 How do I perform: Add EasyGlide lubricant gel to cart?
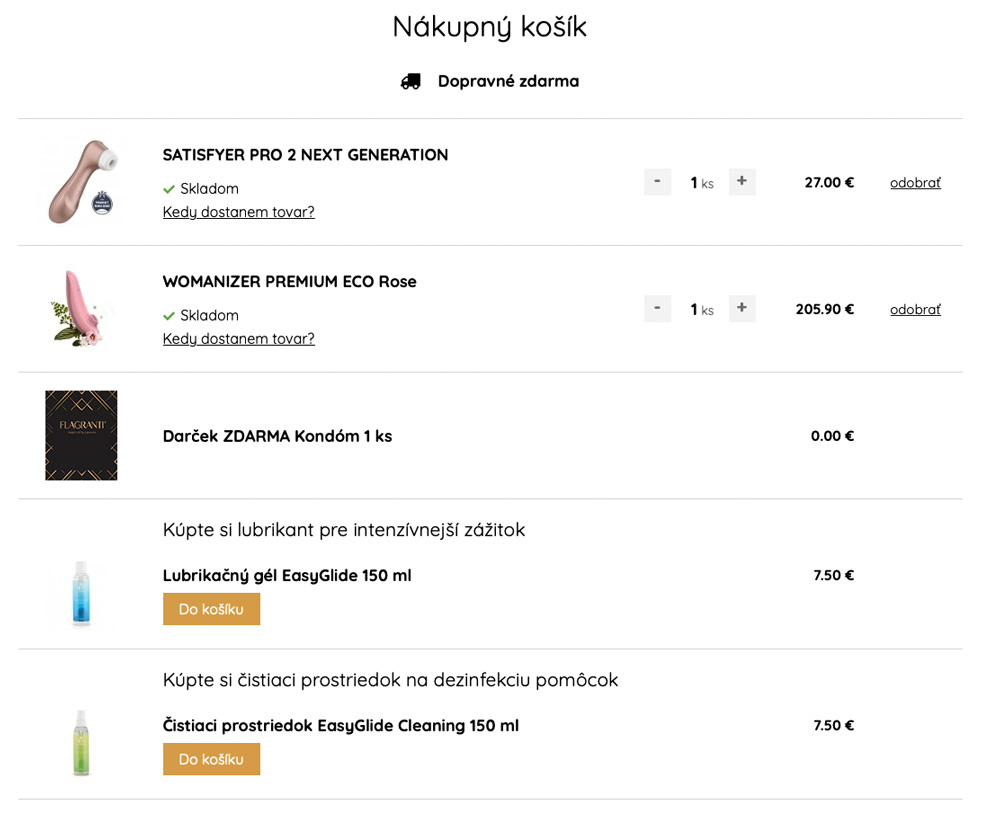(211, 609)
